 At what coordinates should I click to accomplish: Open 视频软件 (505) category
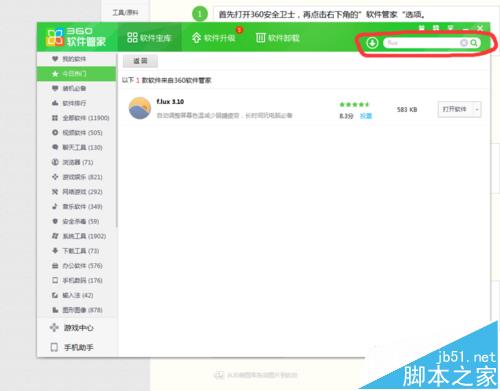click(x=77, y=133)
